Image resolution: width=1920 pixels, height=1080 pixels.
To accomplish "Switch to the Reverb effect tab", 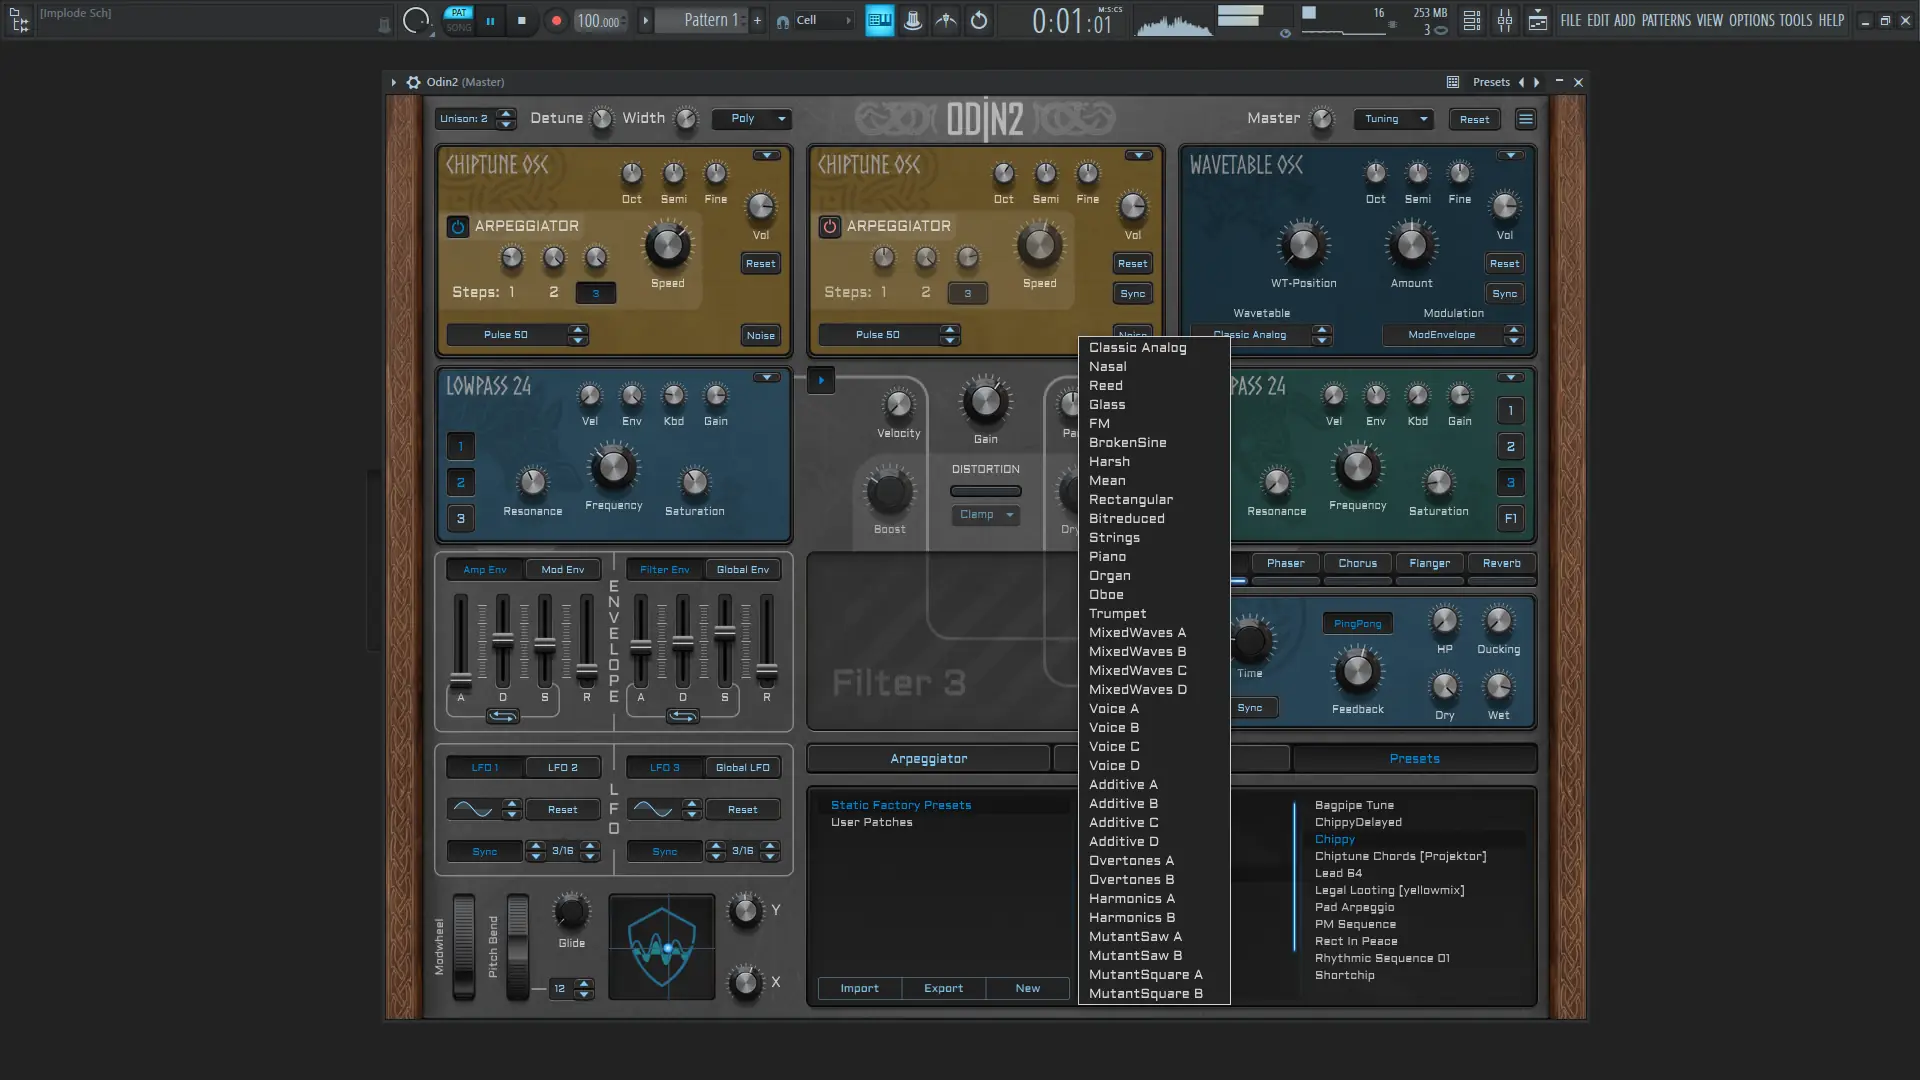I will coord(1501,564).
